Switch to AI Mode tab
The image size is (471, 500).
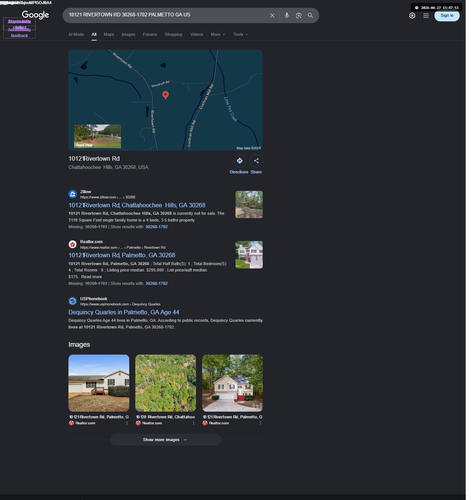pyautogui.click(x=76, y=34)
